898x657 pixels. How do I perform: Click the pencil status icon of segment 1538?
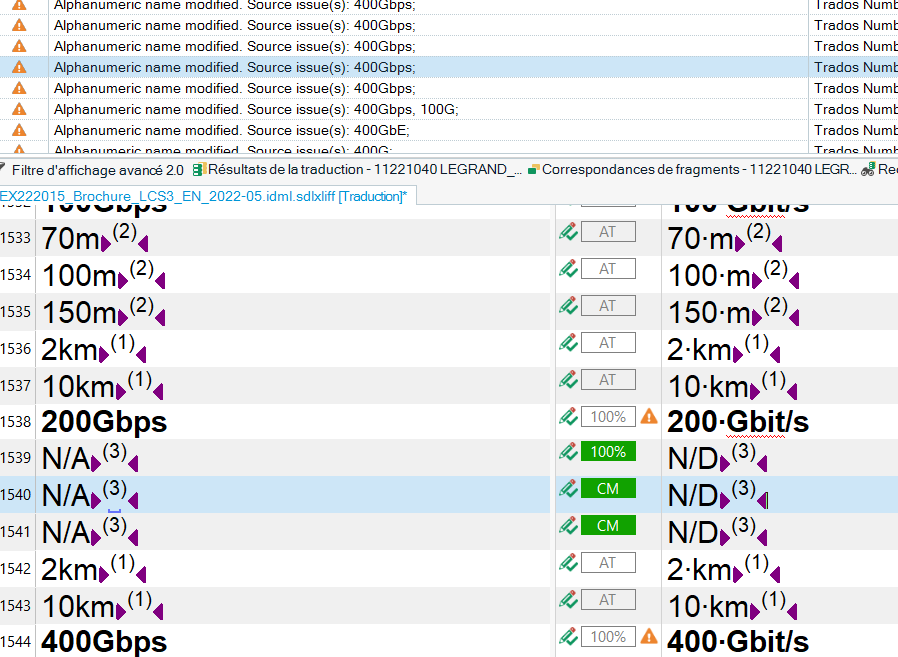568,416
